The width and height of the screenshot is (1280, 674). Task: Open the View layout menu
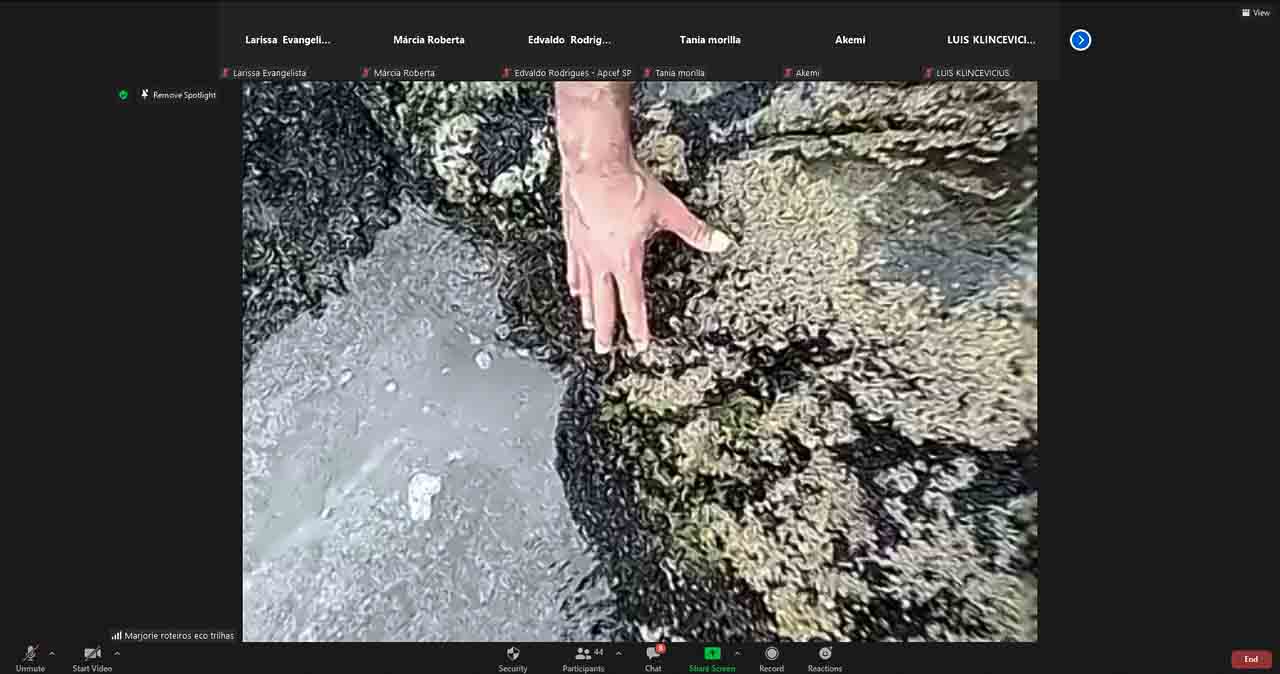[1256, 13]
